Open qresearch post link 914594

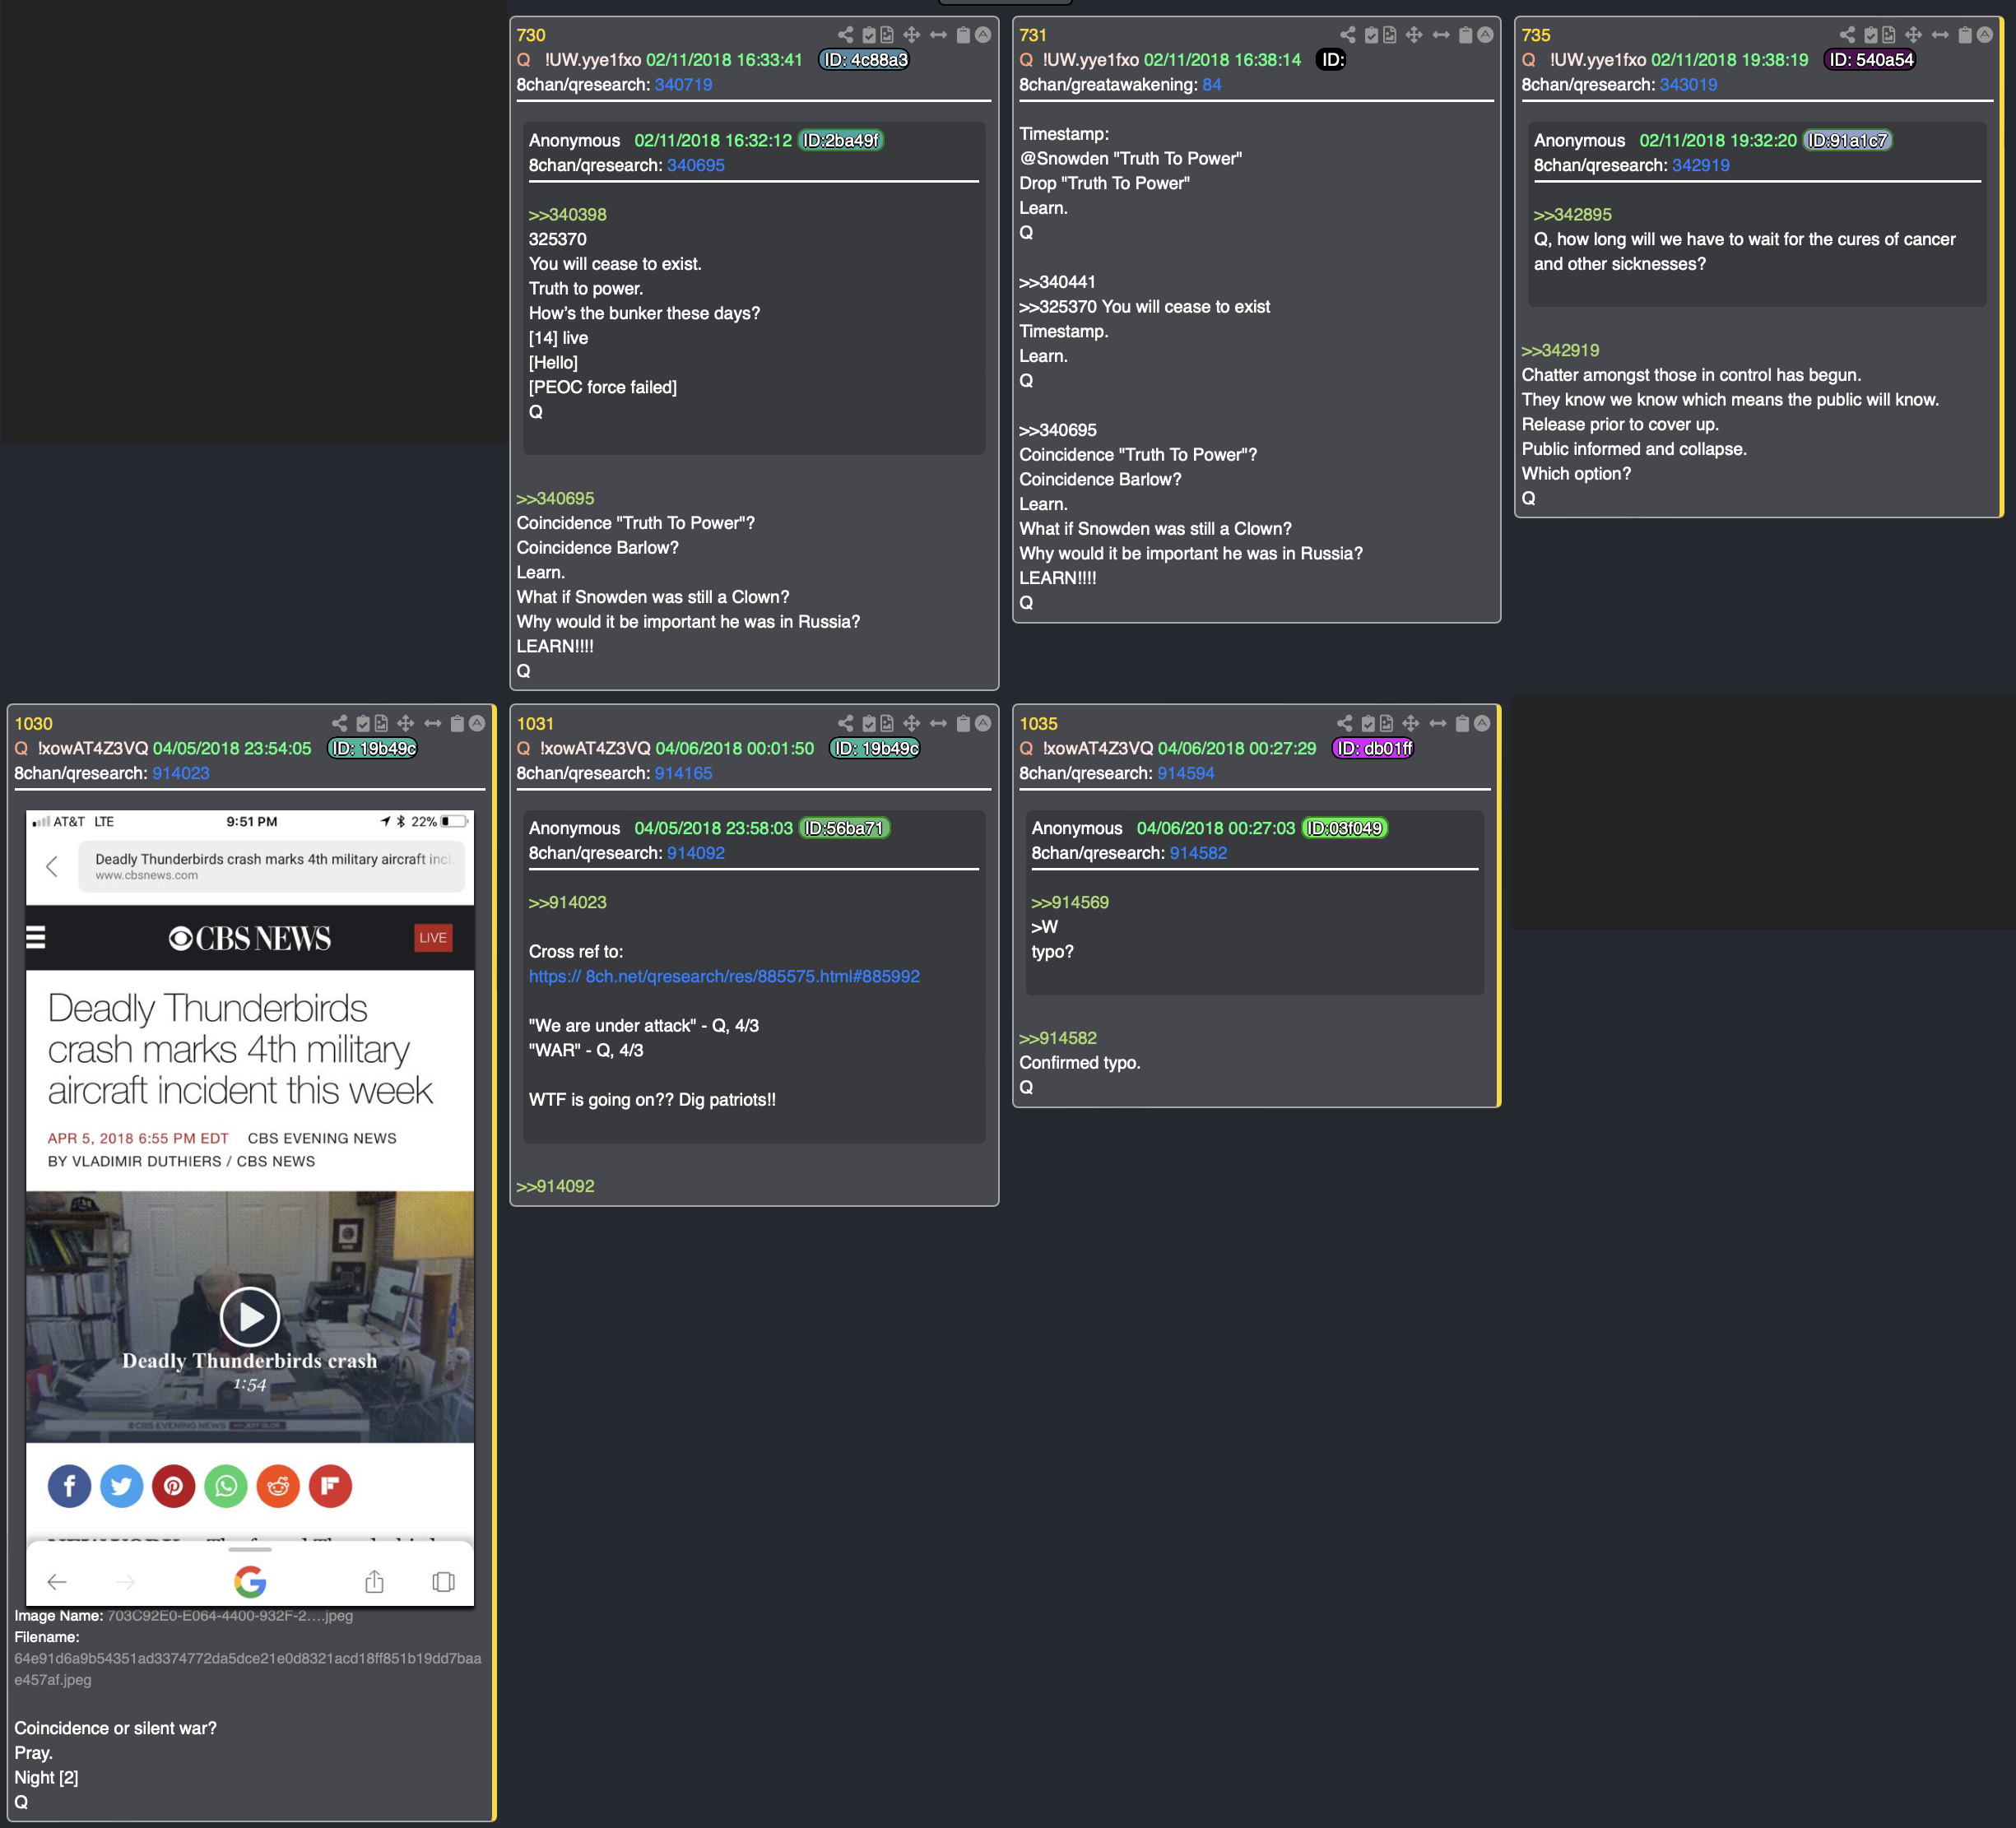(1185, 773)
